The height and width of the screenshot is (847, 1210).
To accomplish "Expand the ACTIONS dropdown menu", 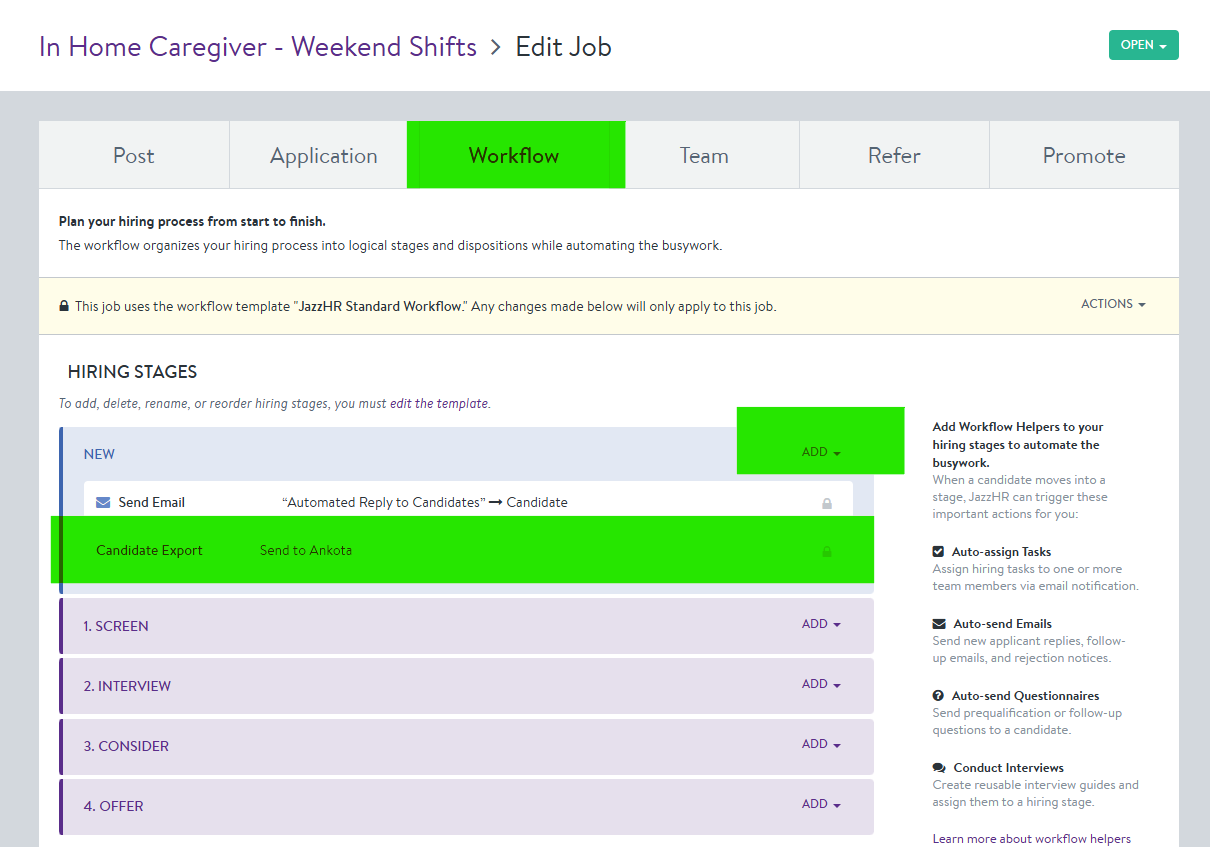I will (1113, 304).
